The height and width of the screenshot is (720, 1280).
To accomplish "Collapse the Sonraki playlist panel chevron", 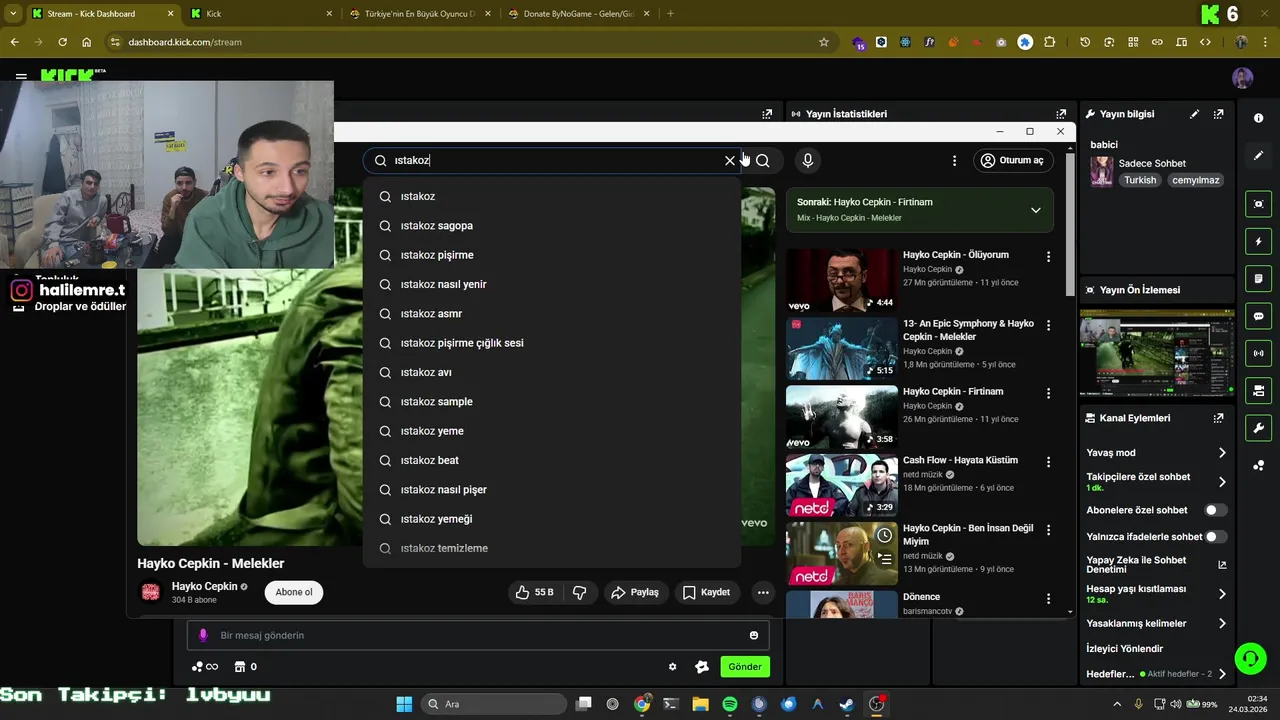I will (1035, 210).
